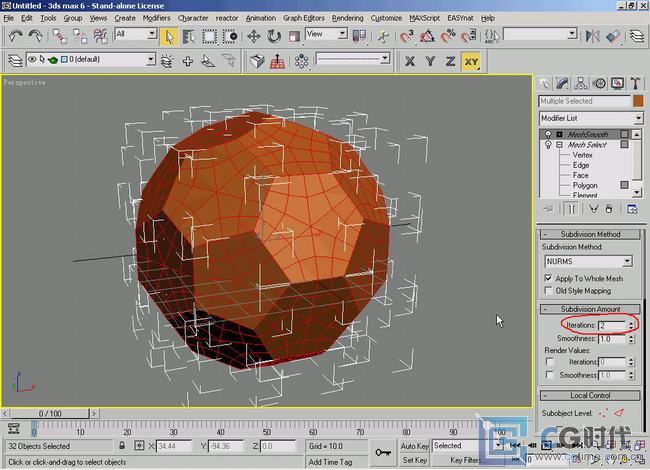
Task: Click the Iterations value field
Action: (612, 326)
